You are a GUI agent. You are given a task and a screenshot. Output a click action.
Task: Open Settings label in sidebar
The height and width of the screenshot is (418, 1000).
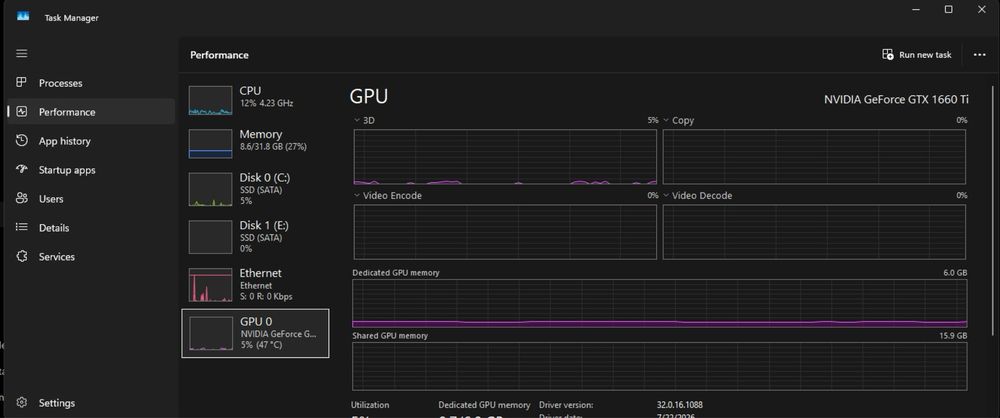point(57,403)
